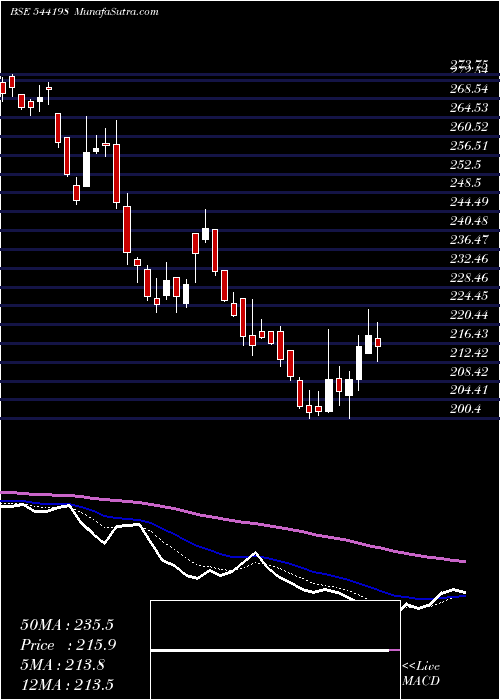Click the 268.54 price axis label

point(471,89)
